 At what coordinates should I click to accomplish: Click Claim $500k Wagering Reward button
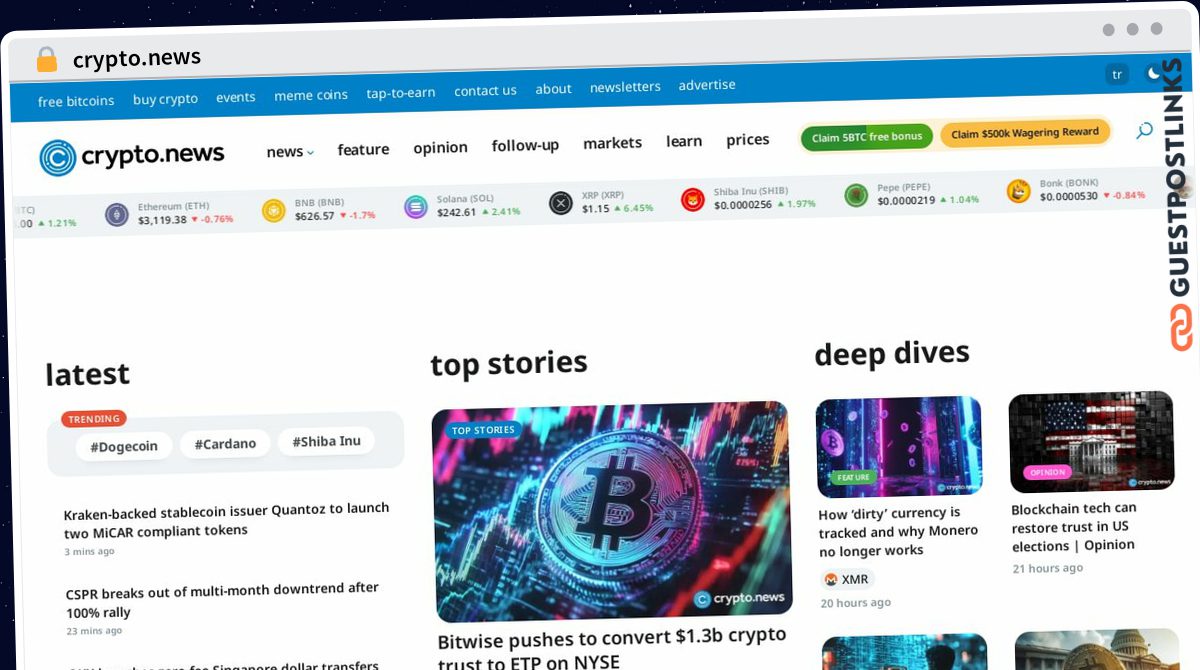1025,133
